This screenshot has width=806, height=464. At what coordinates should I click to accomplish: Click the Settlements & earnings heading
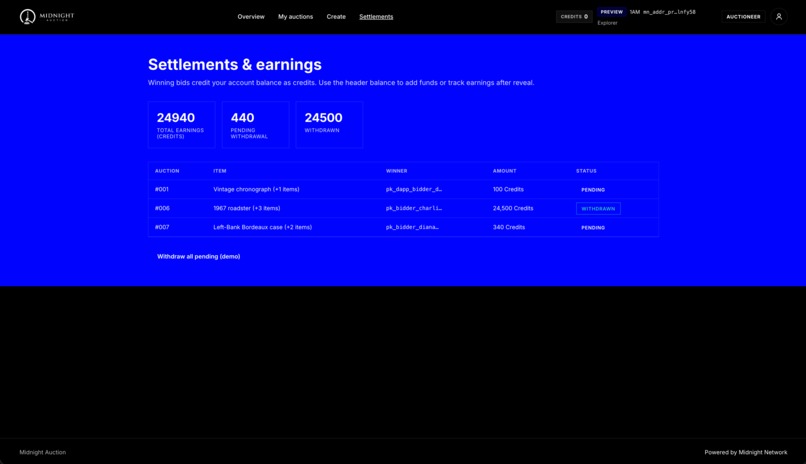point(235,64)
